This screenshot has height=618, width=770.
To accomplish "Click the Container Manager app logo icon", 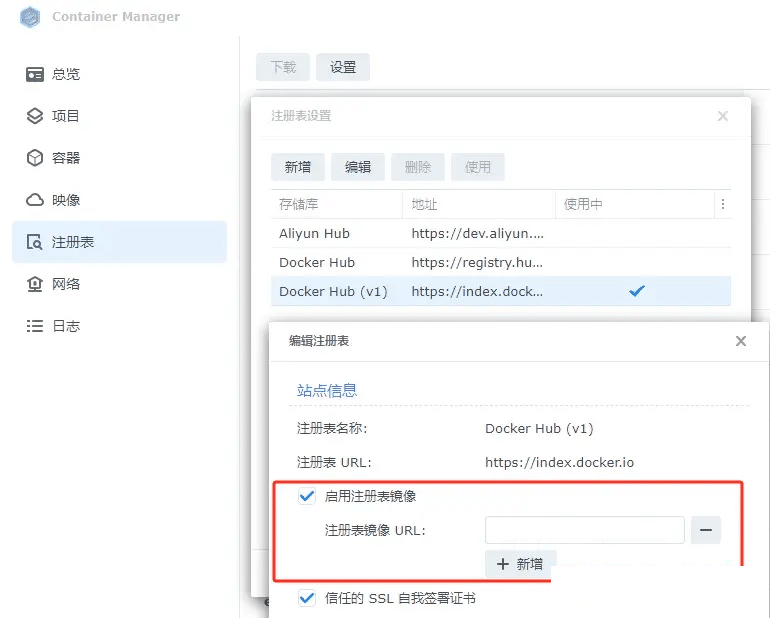I will click(x=30, y=17).
